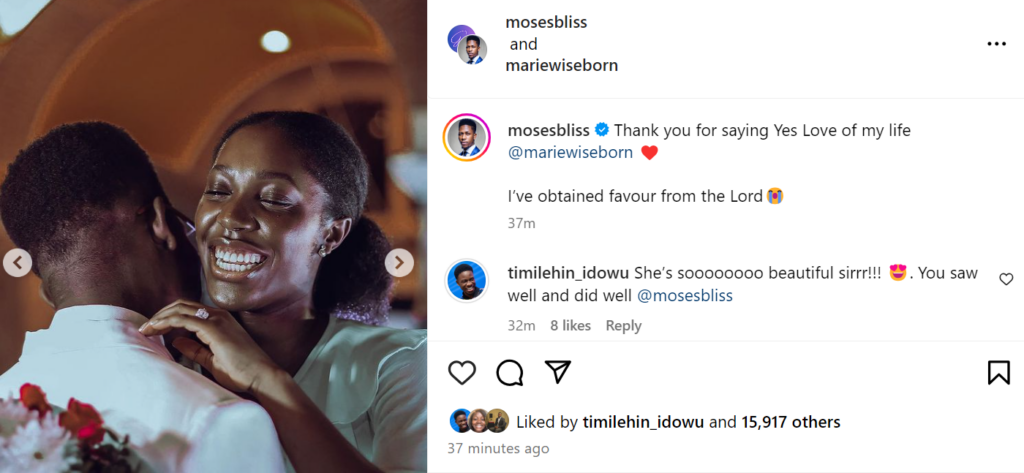1024x473 pixels.
Task: Open timilehin_idowu's comment profile picture
Action: [466, 281]
